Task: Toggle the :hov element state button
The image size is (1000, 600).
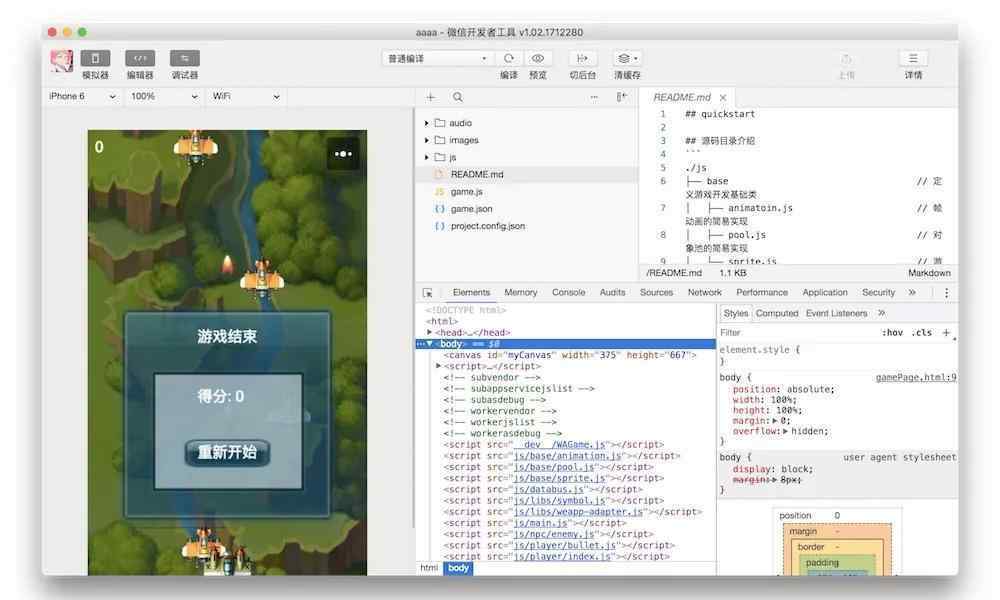Action: click(892, 333)
